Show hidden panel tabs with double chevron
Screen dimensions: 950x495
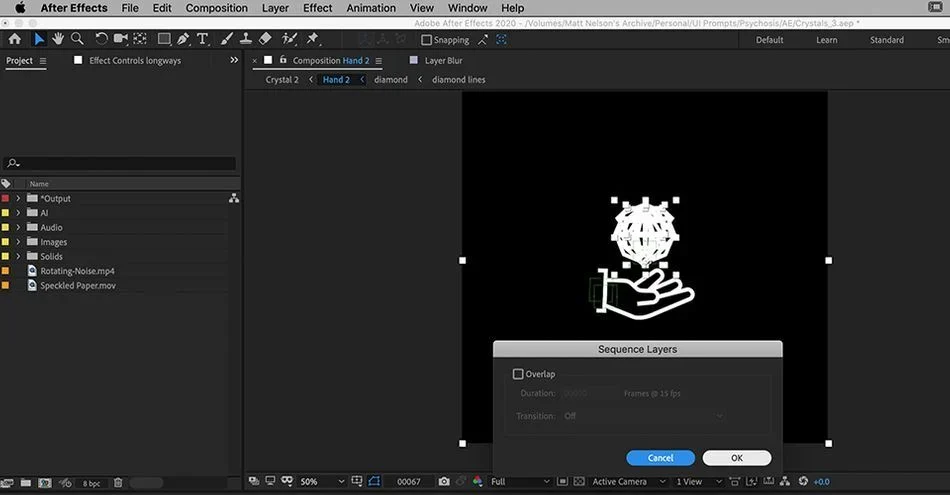(234, 60)
